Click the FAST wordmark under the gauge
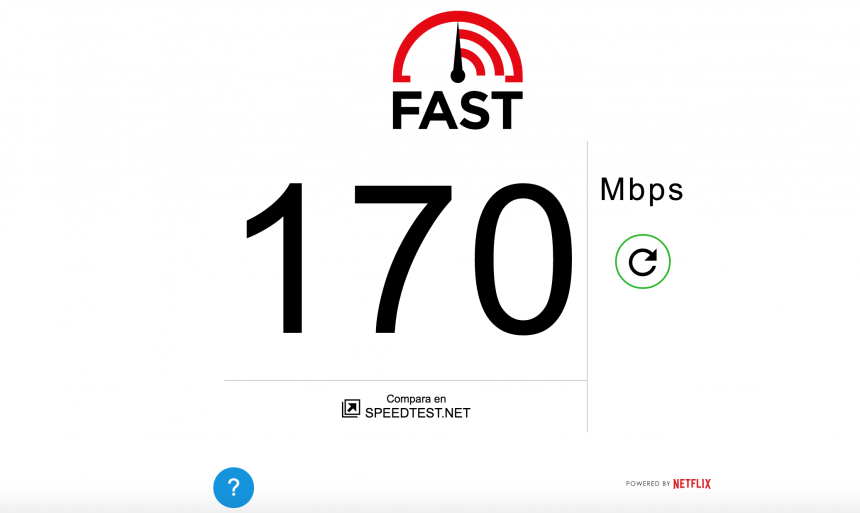 click(457, 111)
